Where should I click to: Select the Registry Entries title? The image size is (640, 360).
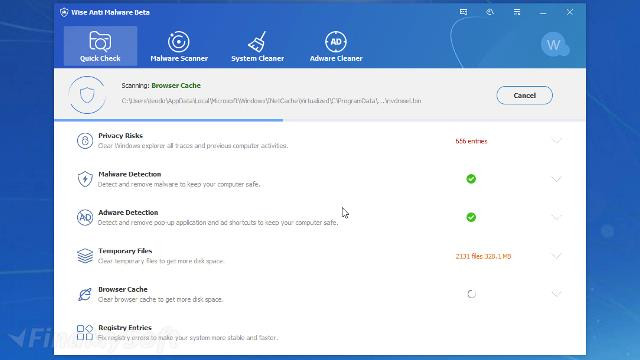point(125,327)
